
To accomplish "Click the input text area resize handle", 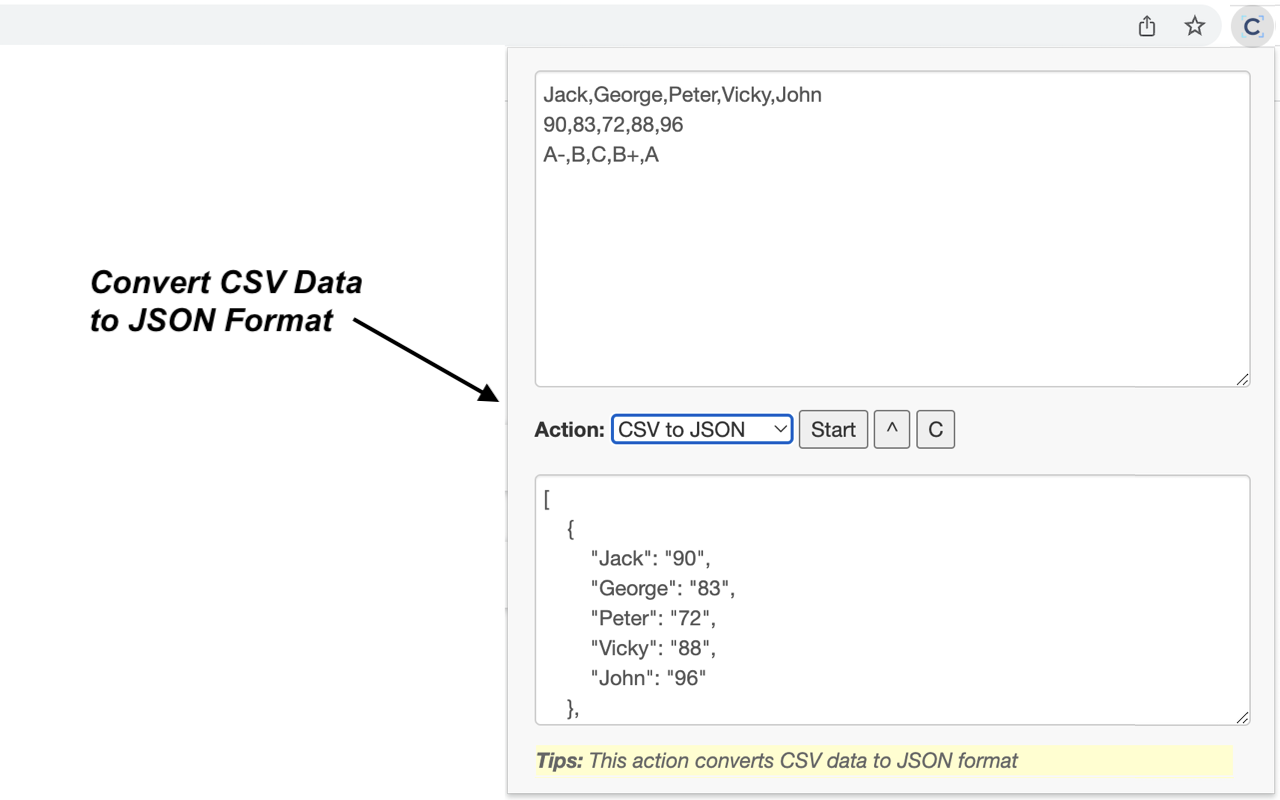I will pyautogui.click(x=1242, y=379).
